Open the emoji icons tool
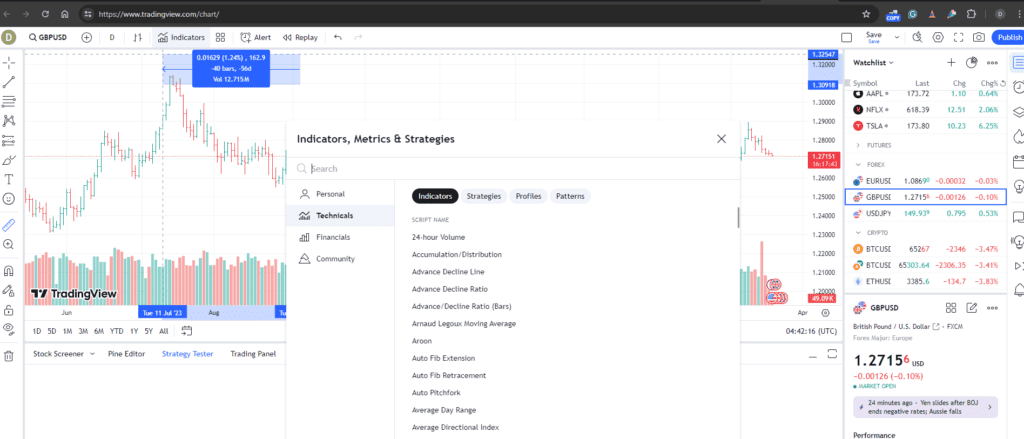 click(9, 199)
